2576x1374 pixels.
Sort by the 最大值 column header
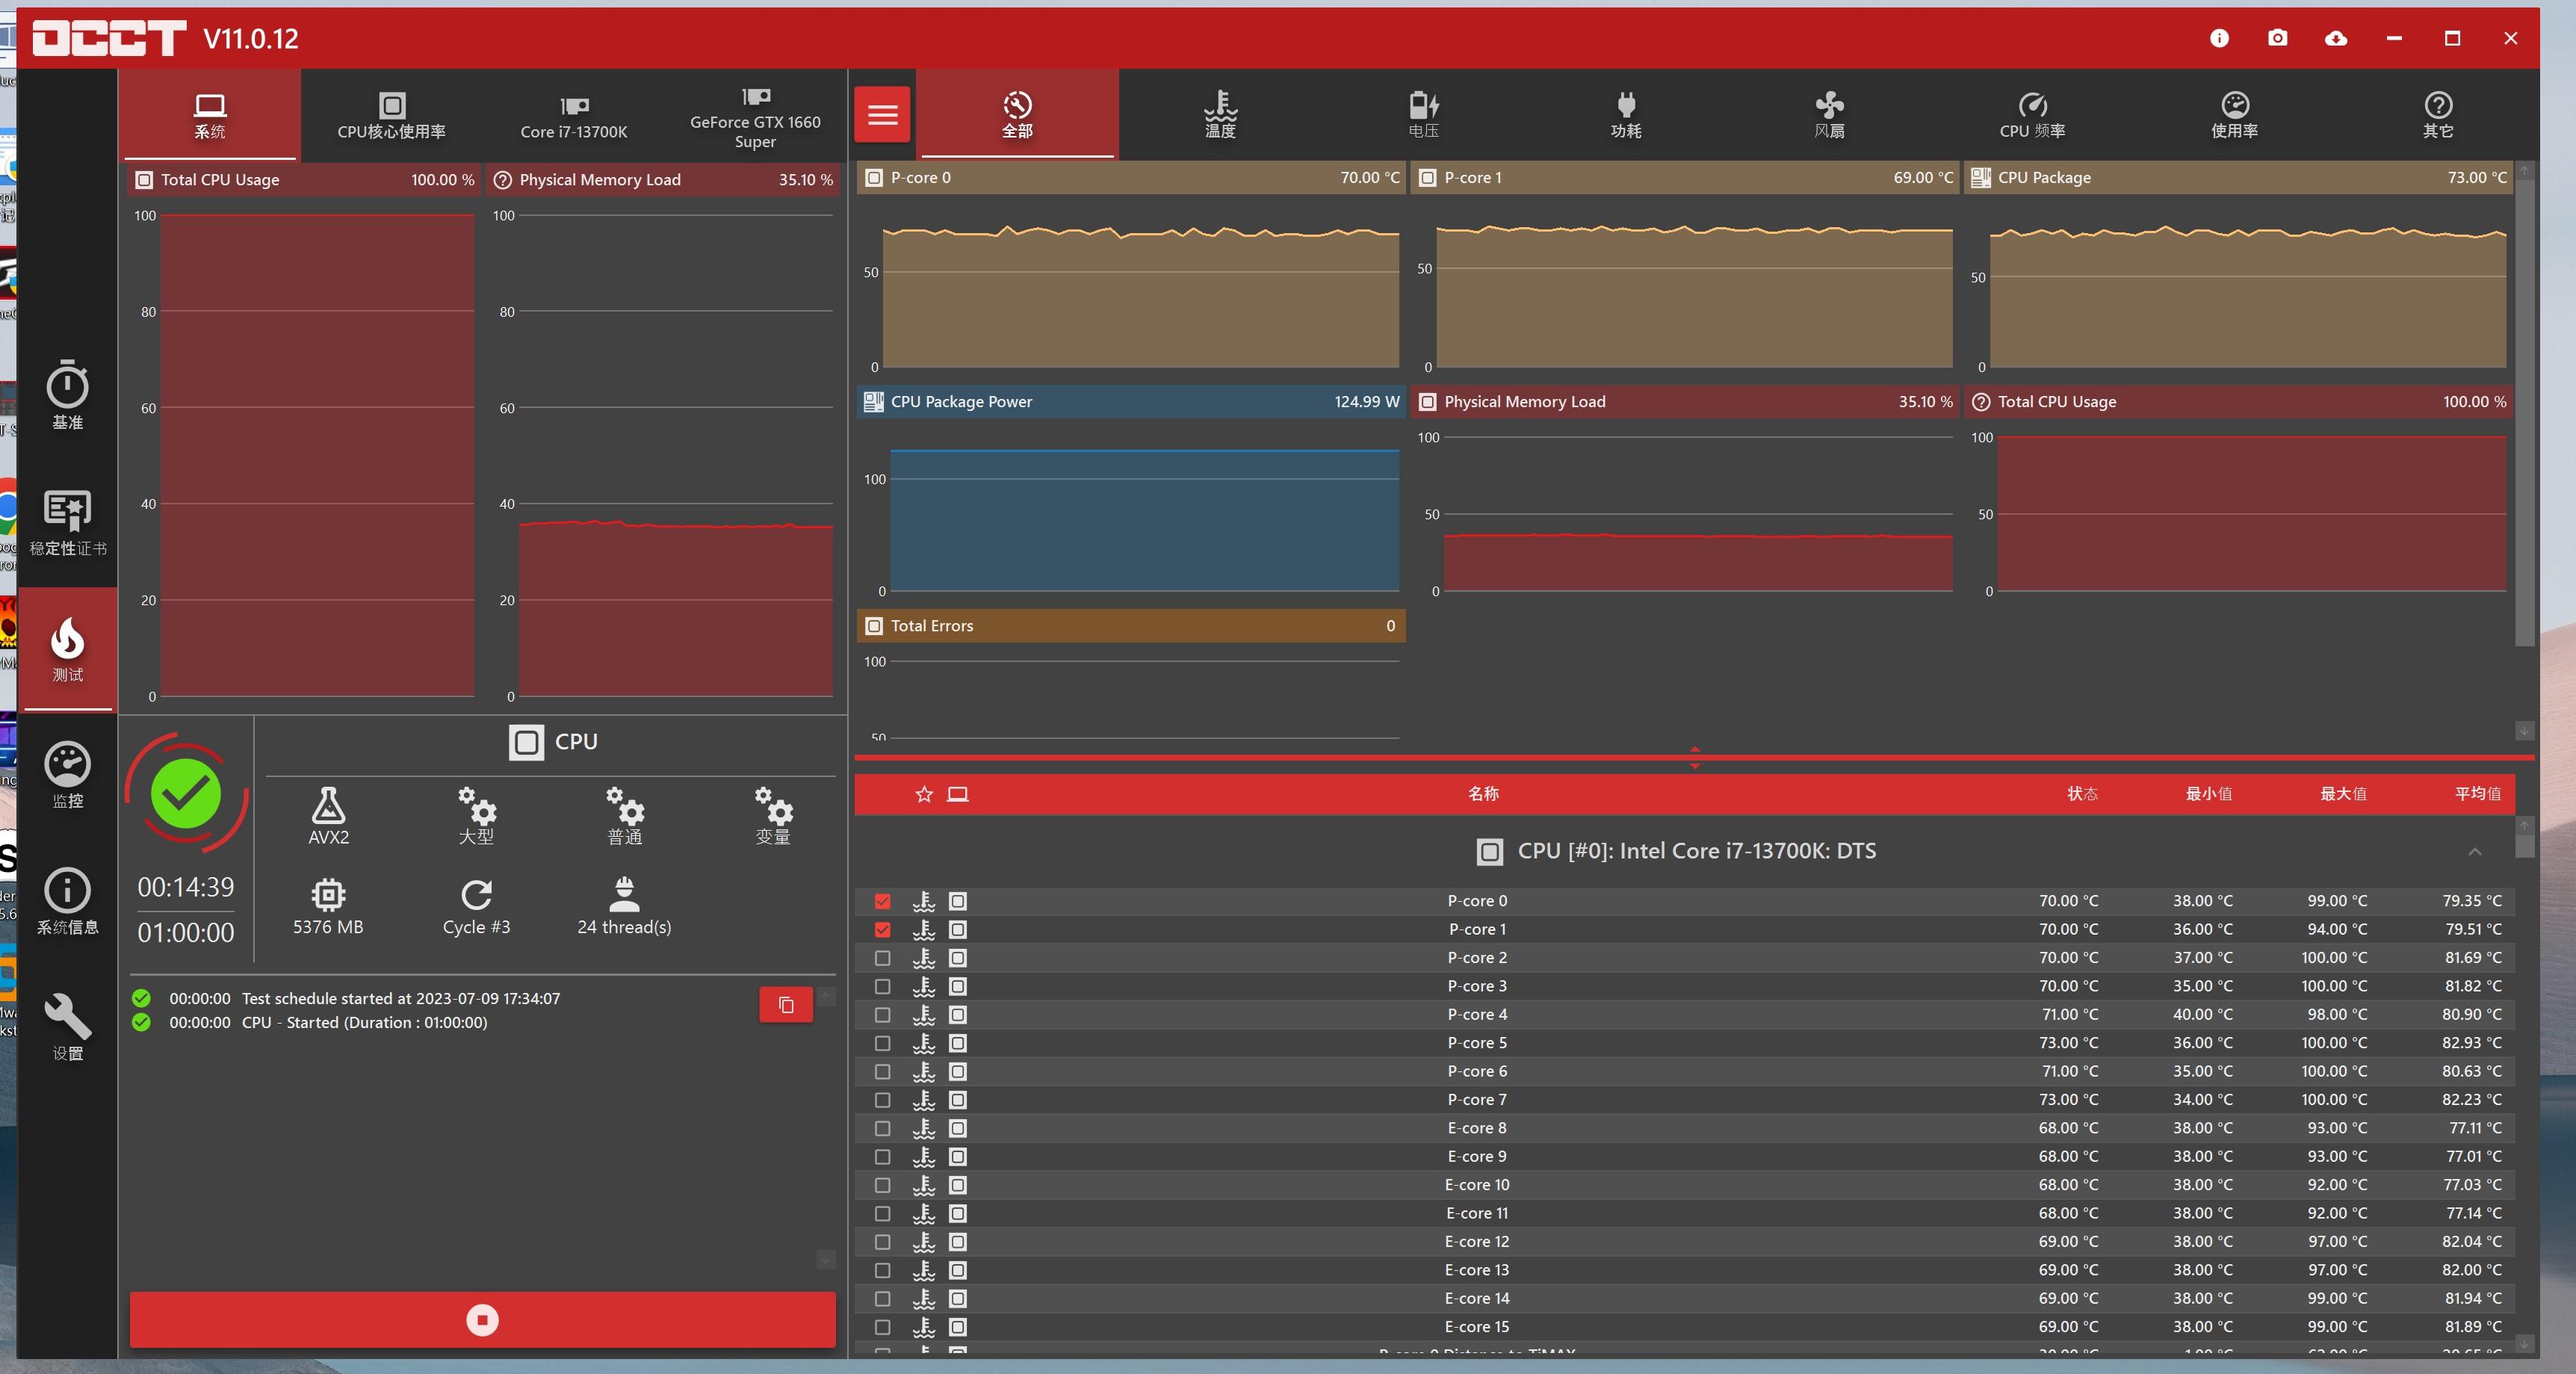pos(2343,794)
